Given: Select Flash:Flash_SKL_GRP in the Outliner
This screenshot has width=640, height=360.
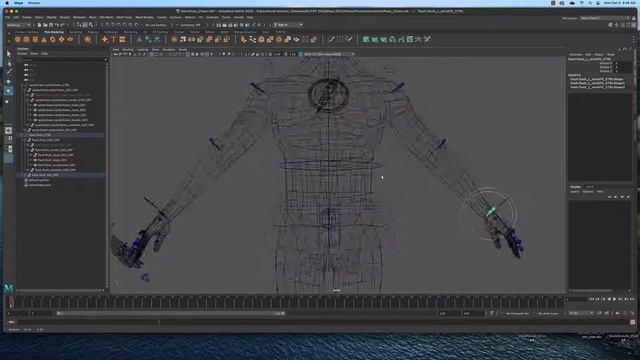Looking at the screenshot, I should click(45, 175).
